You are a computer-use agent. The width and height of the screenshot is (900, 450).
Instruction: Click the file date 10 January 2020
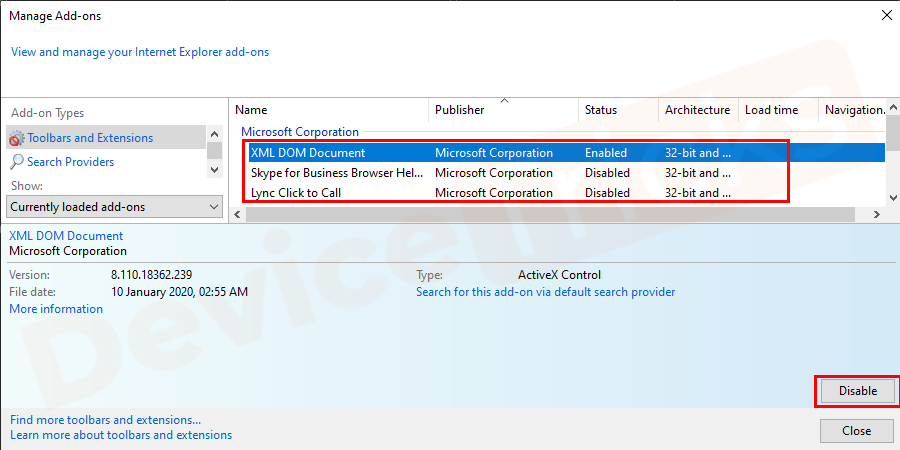coord(179,292)
